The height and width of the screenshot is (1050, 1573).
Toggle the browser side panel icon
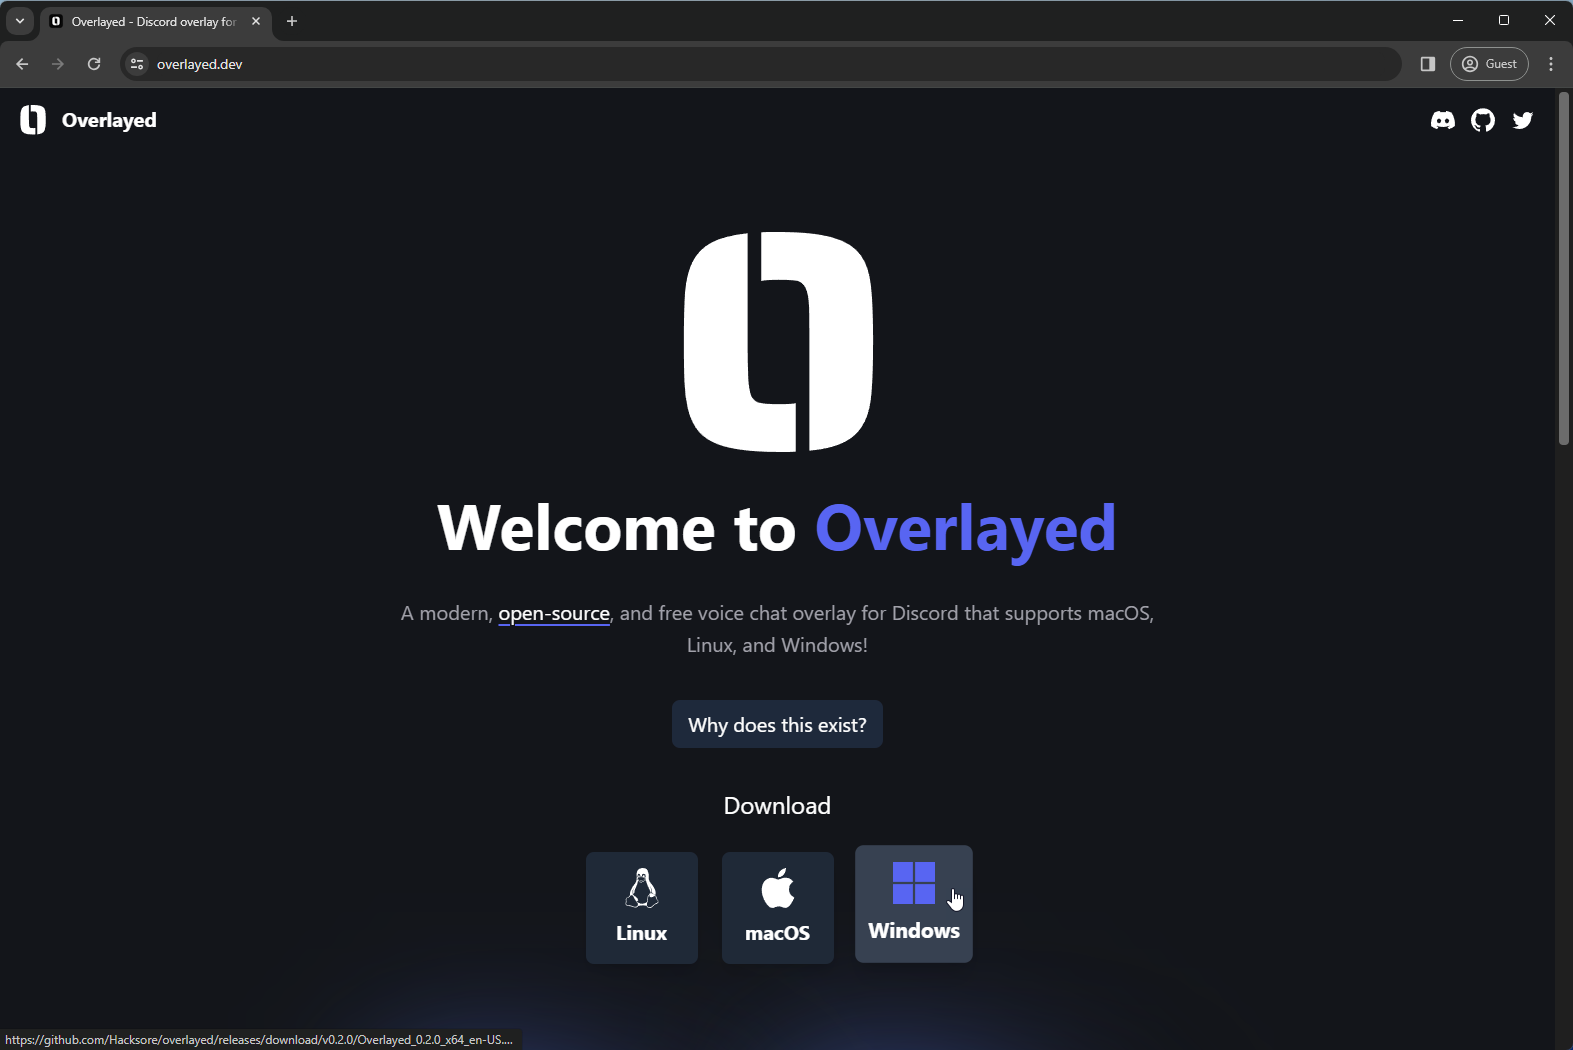1427,64
